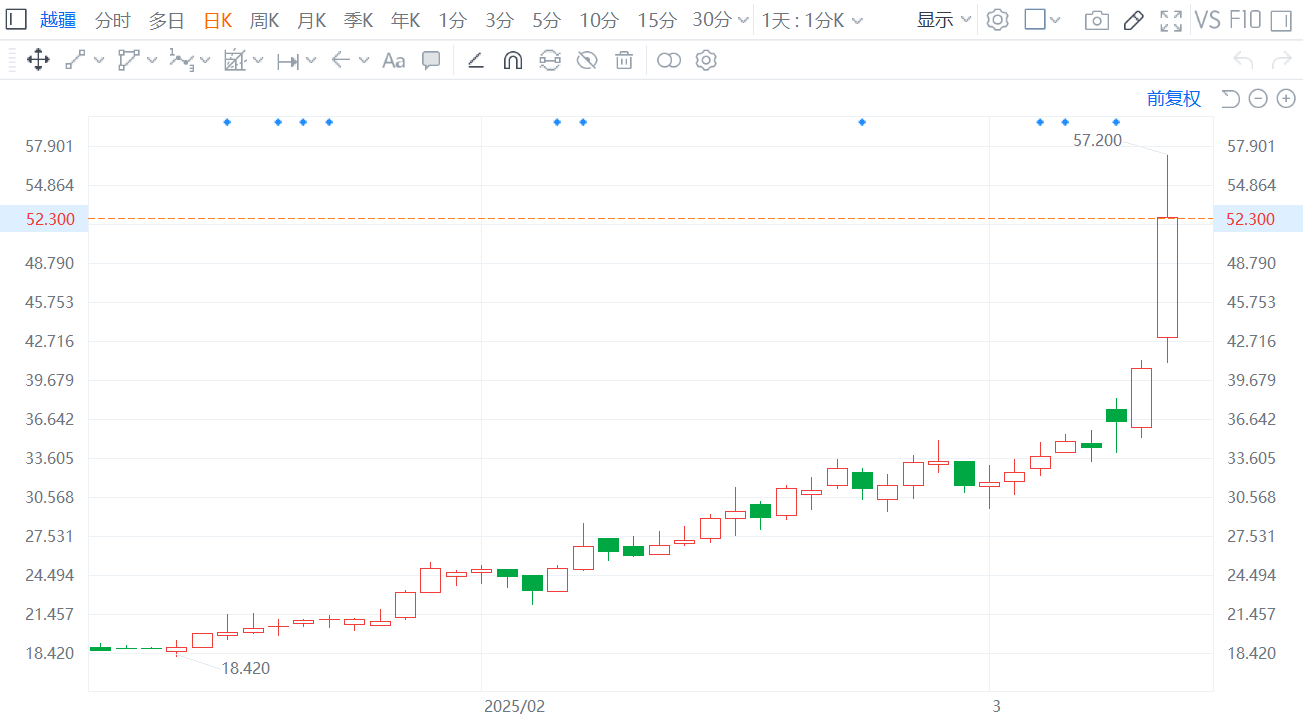Expand the line tool dropdown arrow
Screen dimensions: 1303x727
click(99, 61)
